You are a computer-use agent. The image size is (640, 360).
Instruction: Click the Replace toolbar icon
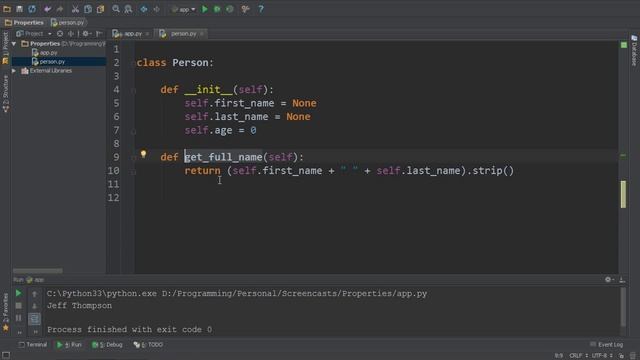click(x=128, y=9)
